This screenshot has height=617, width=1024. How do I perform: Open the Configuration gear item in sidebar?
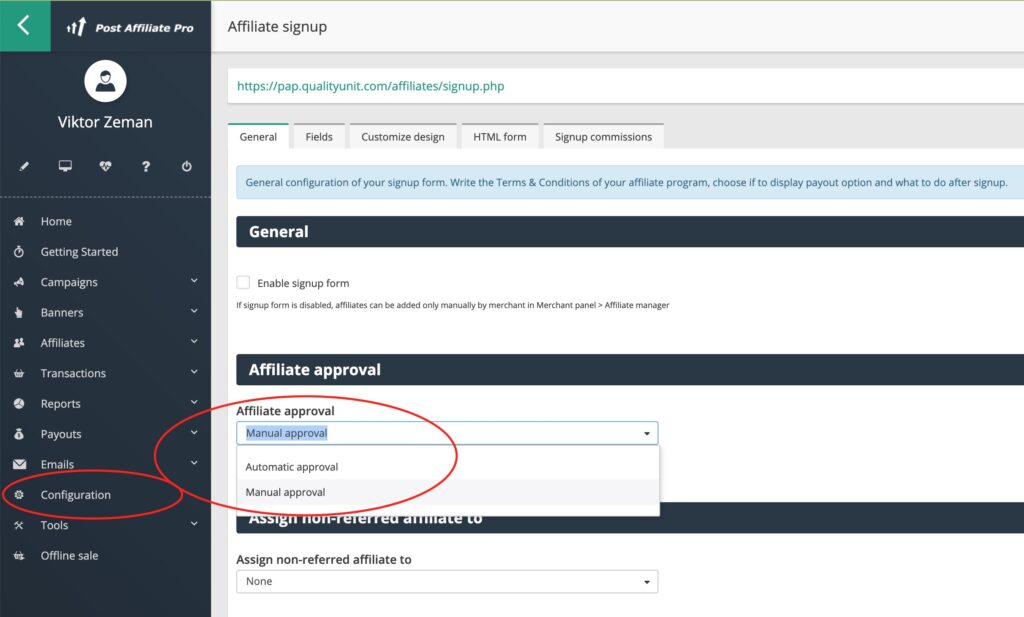75,494
